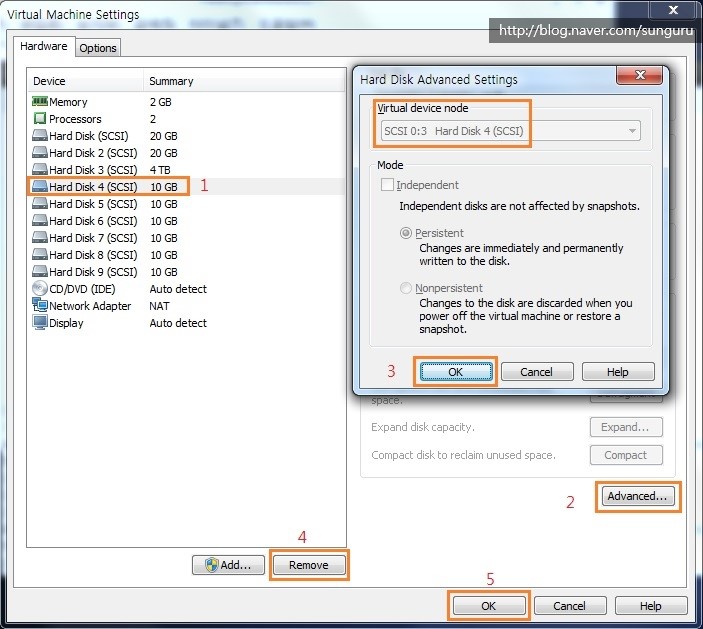This screenshot has height=629, width=703.
Task: Select the Nonpersistent radio button
Action: [406, 289]
